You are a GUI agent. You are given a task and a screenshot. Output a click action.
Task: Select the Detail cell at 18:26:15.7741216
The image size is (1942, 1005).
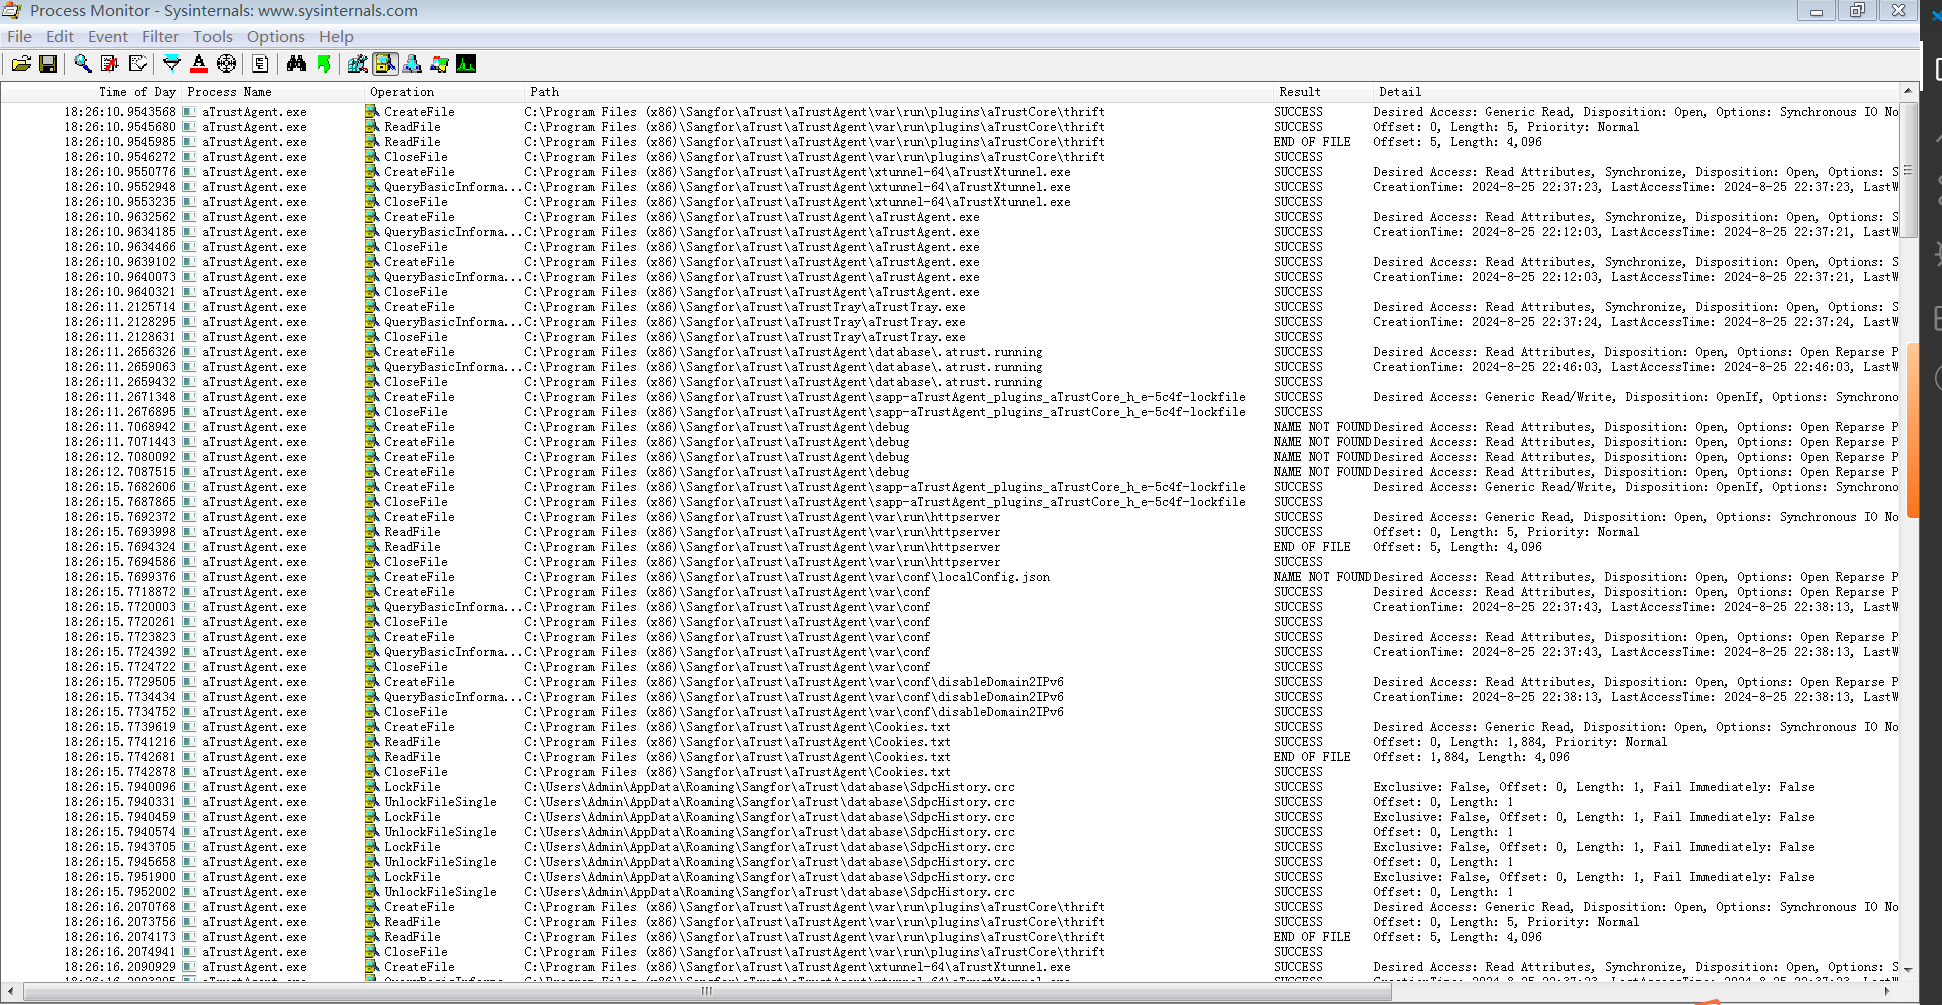pyautogui.click(x=1520, y=742)
